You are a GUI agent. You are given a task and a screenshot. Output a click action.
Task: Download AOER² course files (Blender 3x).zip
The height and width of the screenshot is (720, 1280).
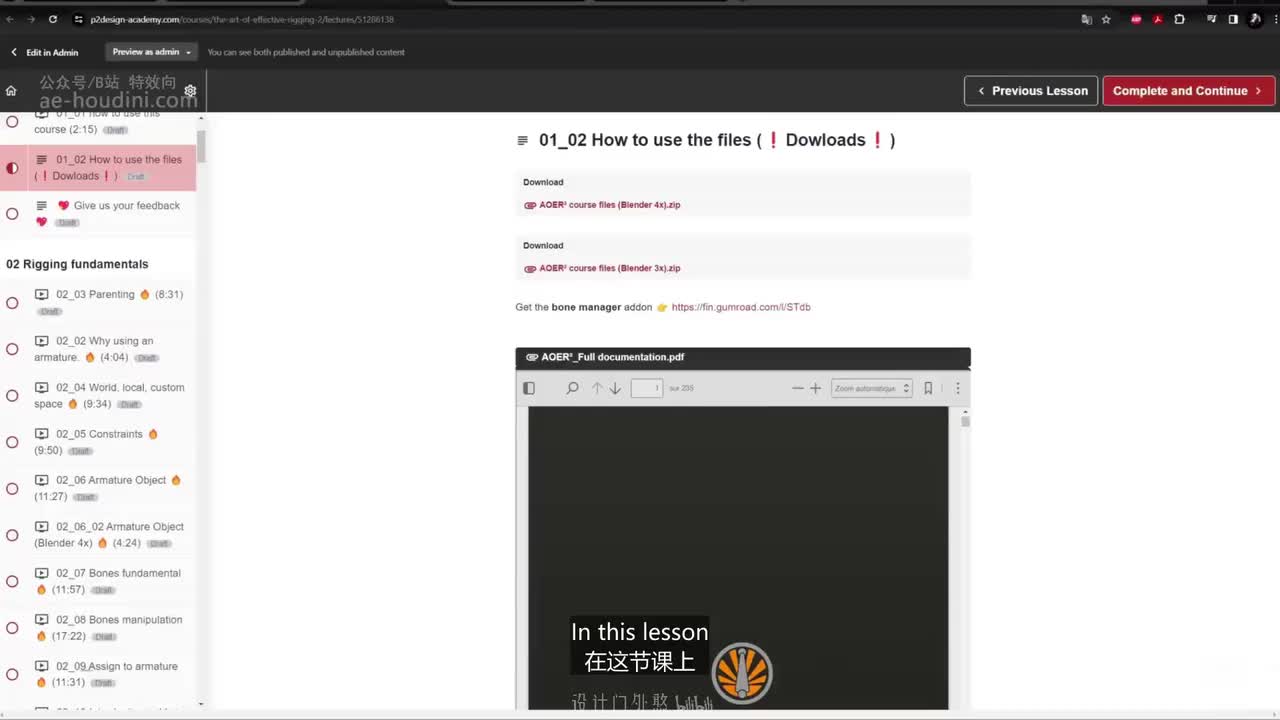610,268
